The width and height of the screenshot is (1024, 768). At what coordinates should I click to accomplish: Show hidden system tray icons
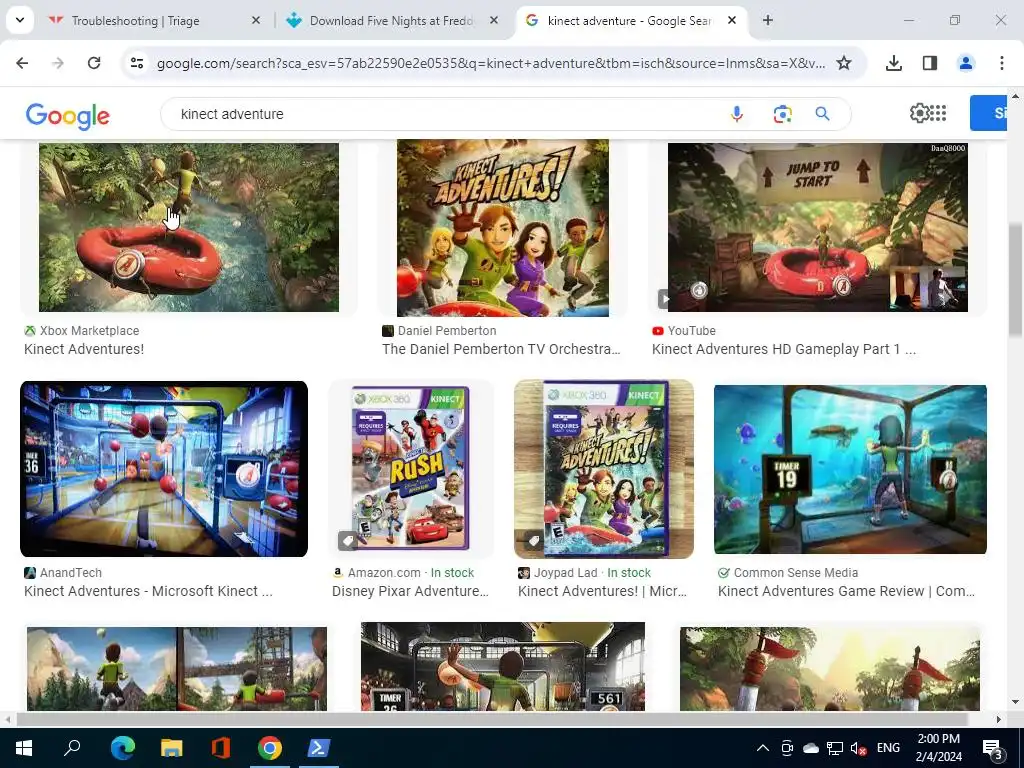pyautogui.click(x=762, y=748)
